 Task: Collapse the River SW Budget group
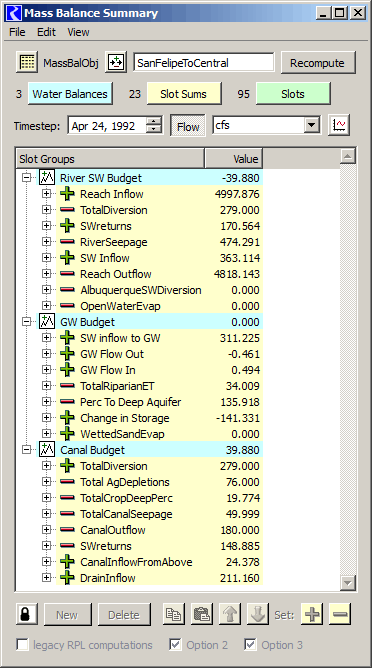(26, 178)
